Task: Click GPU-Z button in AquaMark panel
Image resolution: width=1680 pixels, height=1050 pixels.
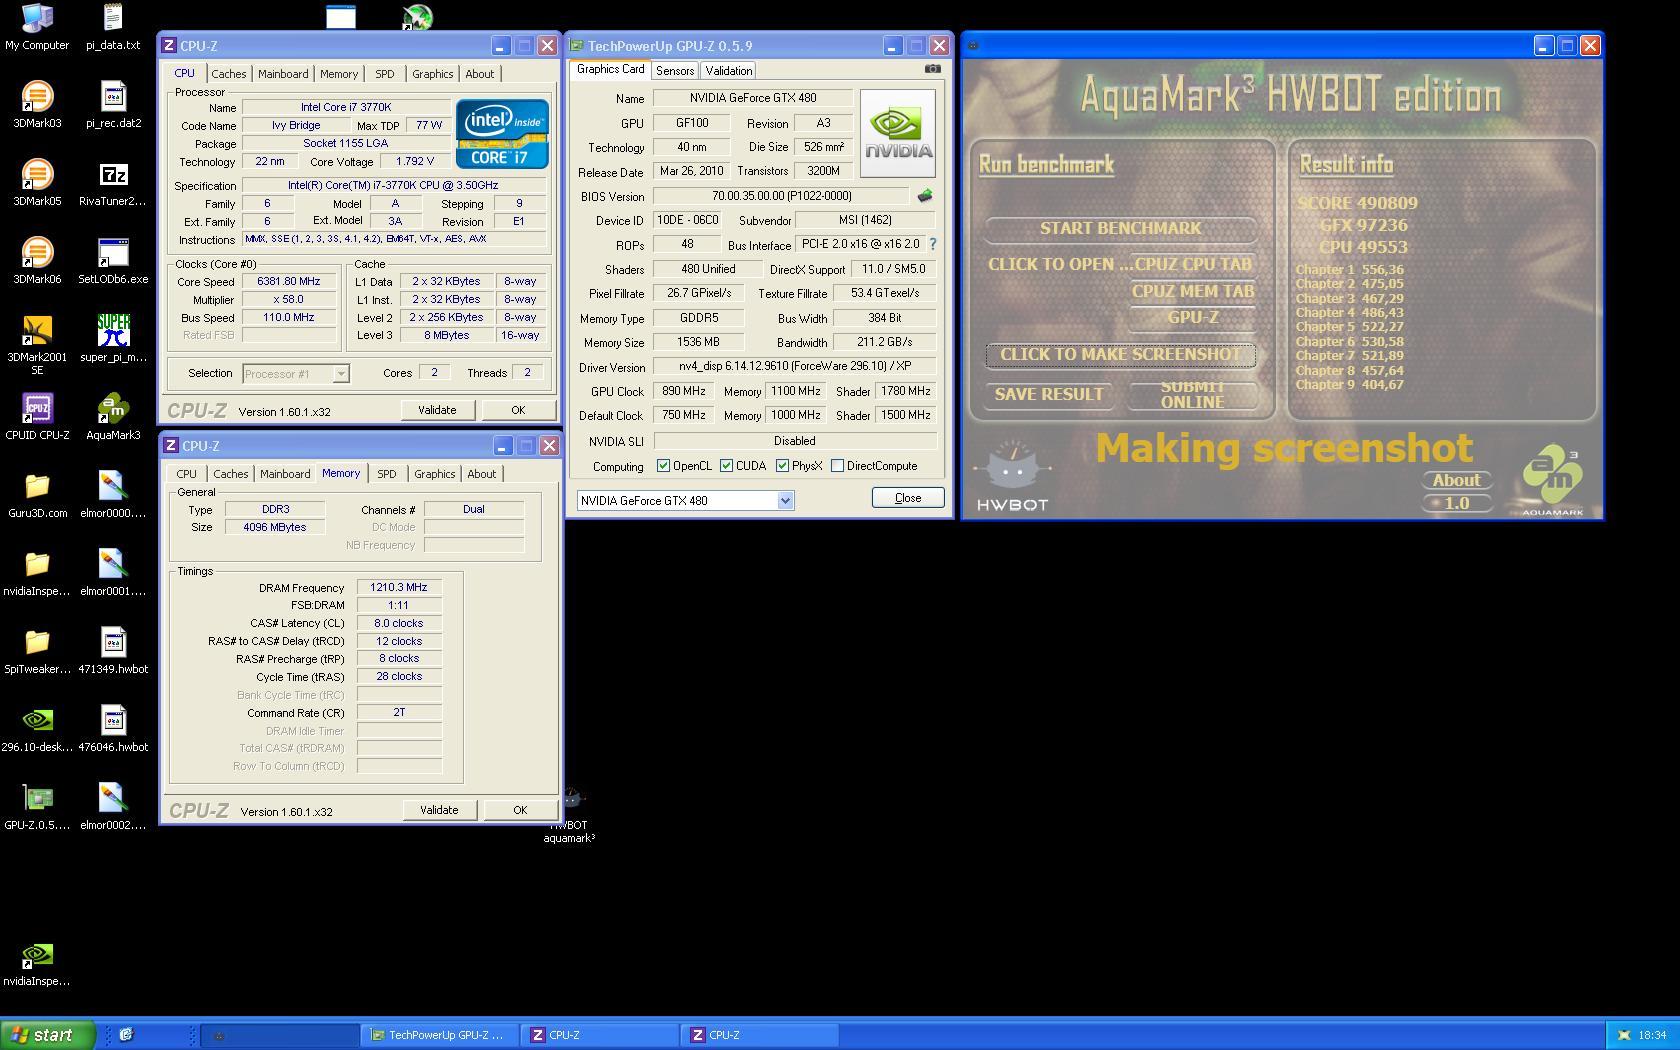Action: 1192,317
